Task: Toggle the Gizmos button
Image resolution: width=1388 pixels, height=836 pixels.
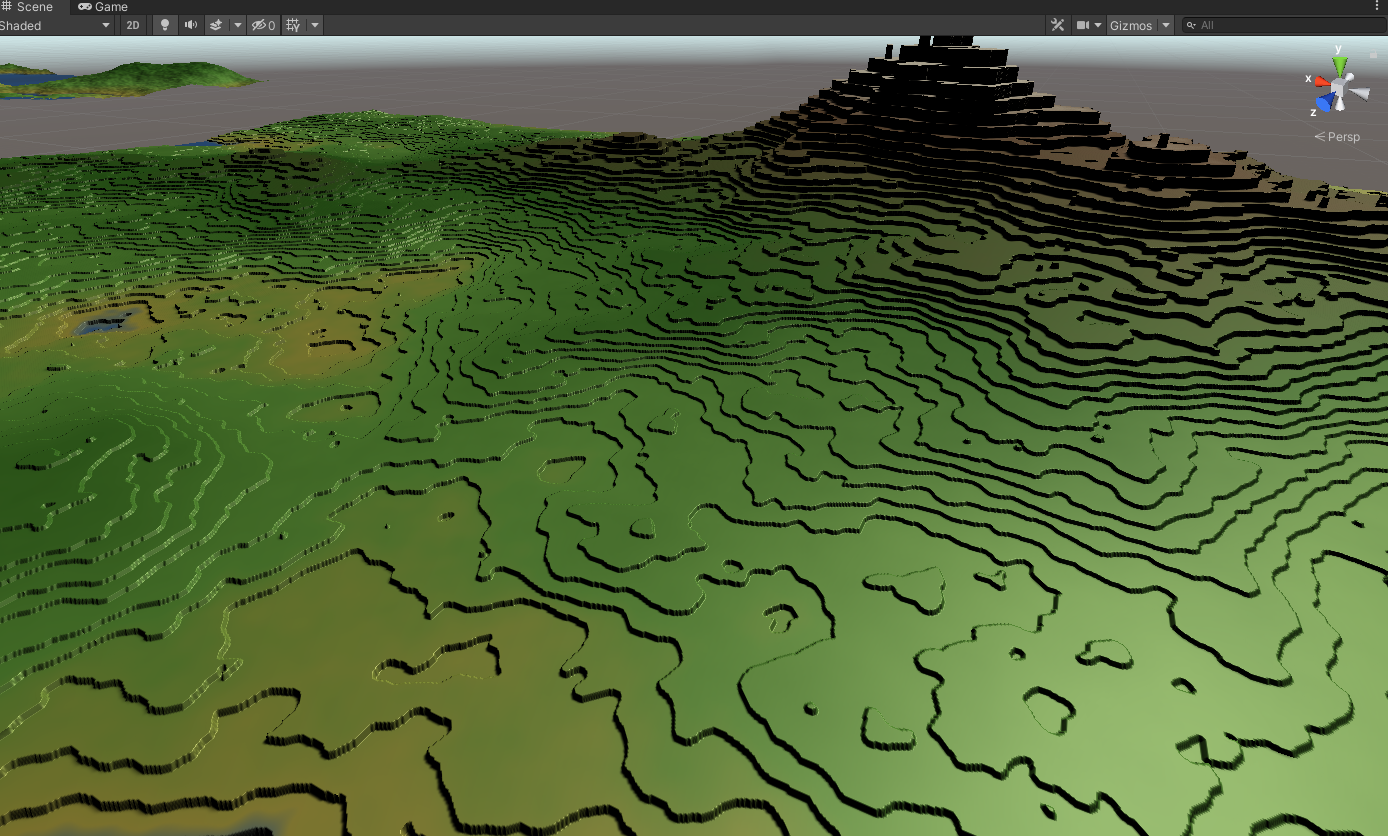Action: pyautogui.click(x=1130, y=25)
